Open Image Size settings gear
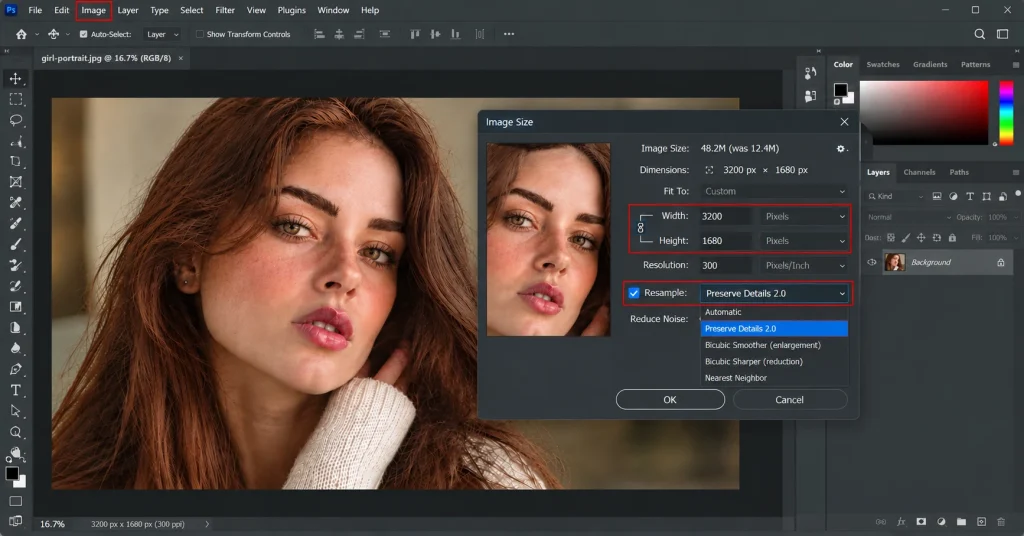Viewport: 1024px width, 536px height. coord(841,149)
